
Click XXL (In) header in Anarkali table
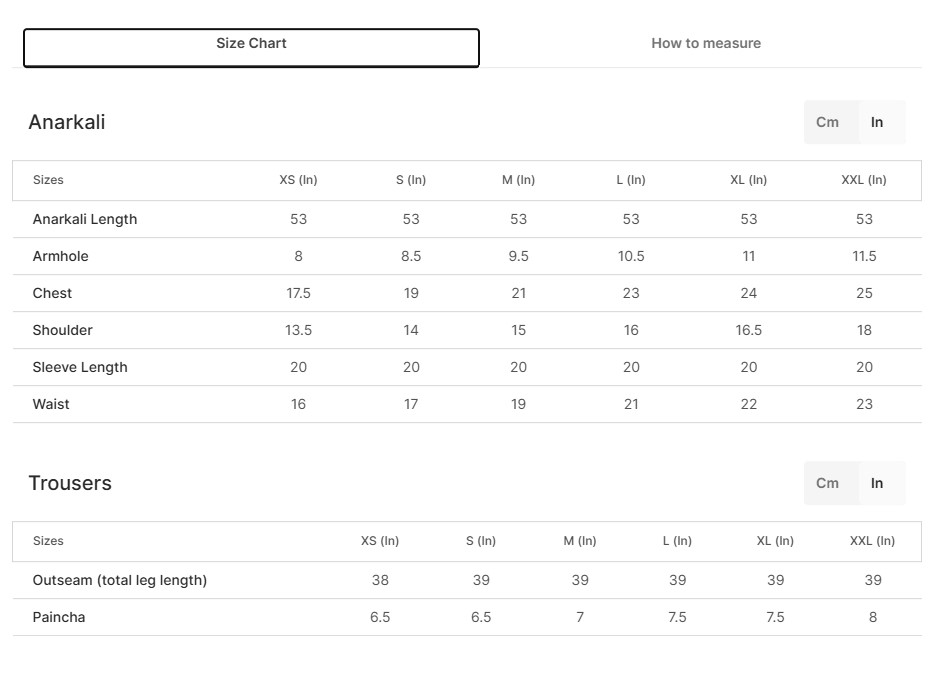point(864,180)
